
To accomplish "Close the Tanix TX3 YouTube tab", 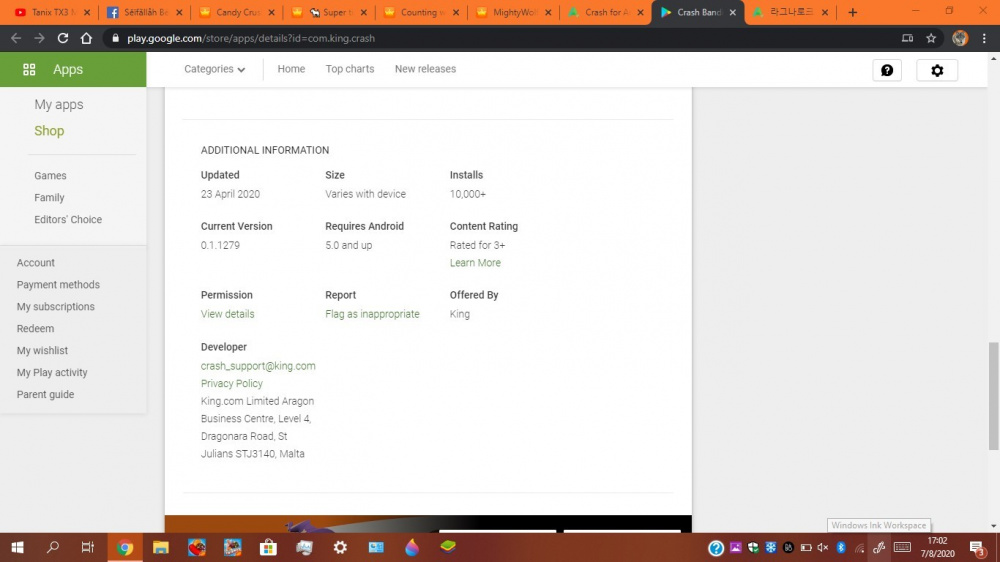I will point(87,12).
